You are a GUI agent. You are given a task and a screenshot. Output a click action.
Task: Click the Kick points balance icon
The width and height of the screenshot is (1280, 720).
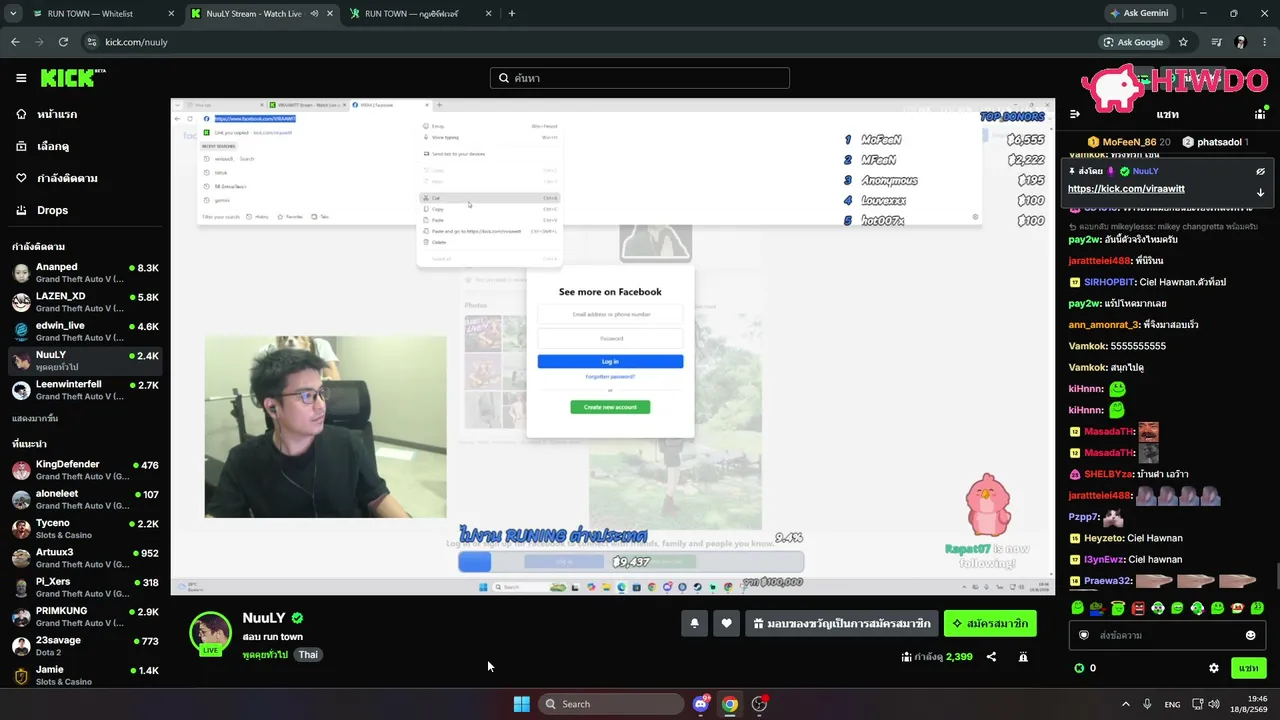[x=1079, y=668]
